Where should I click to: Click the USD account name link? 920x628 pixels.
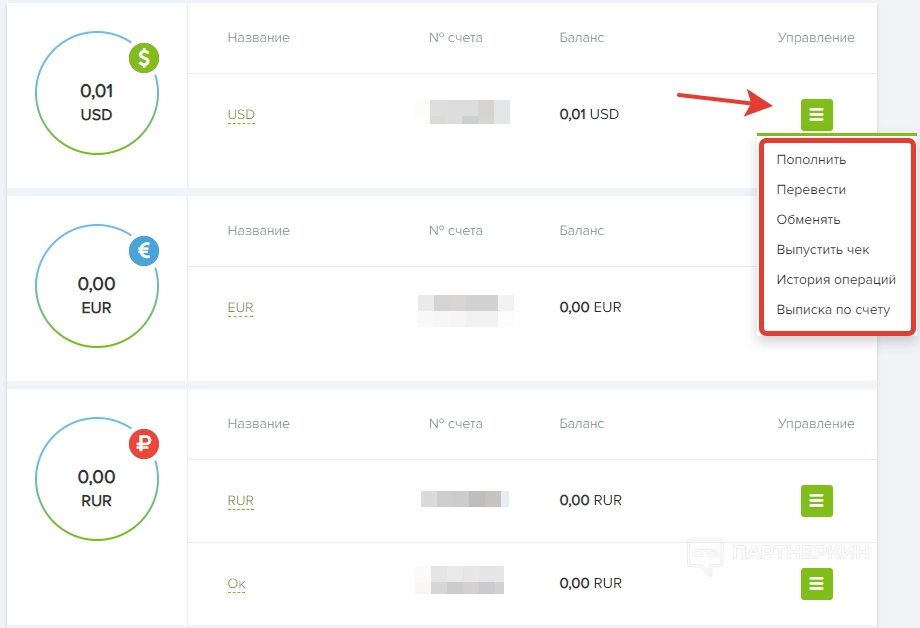click(x=241, y=114)
